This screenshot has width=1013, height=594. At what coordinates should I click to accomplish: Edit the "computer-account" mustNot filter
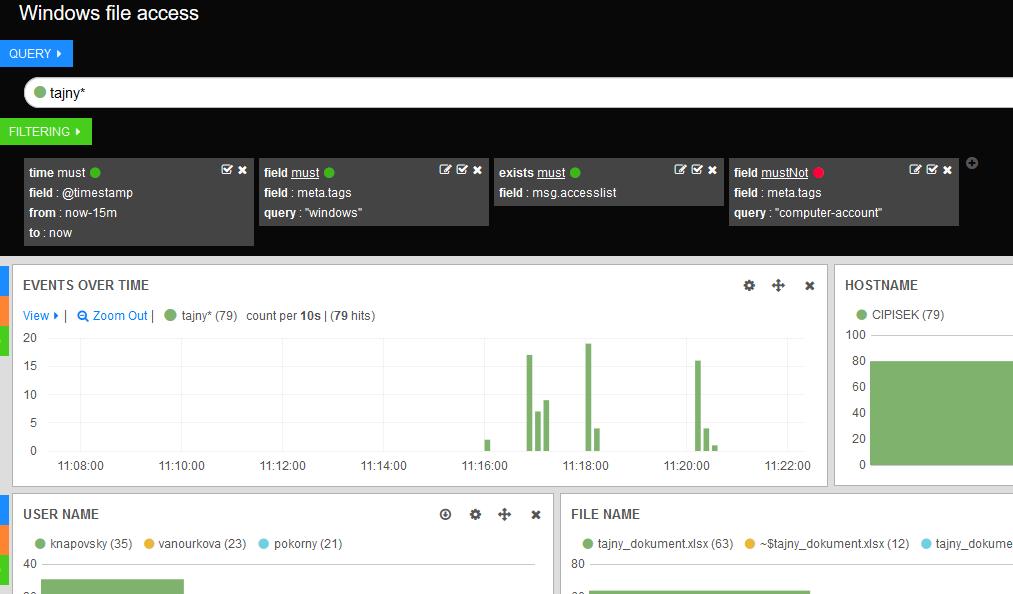(915, 170)
